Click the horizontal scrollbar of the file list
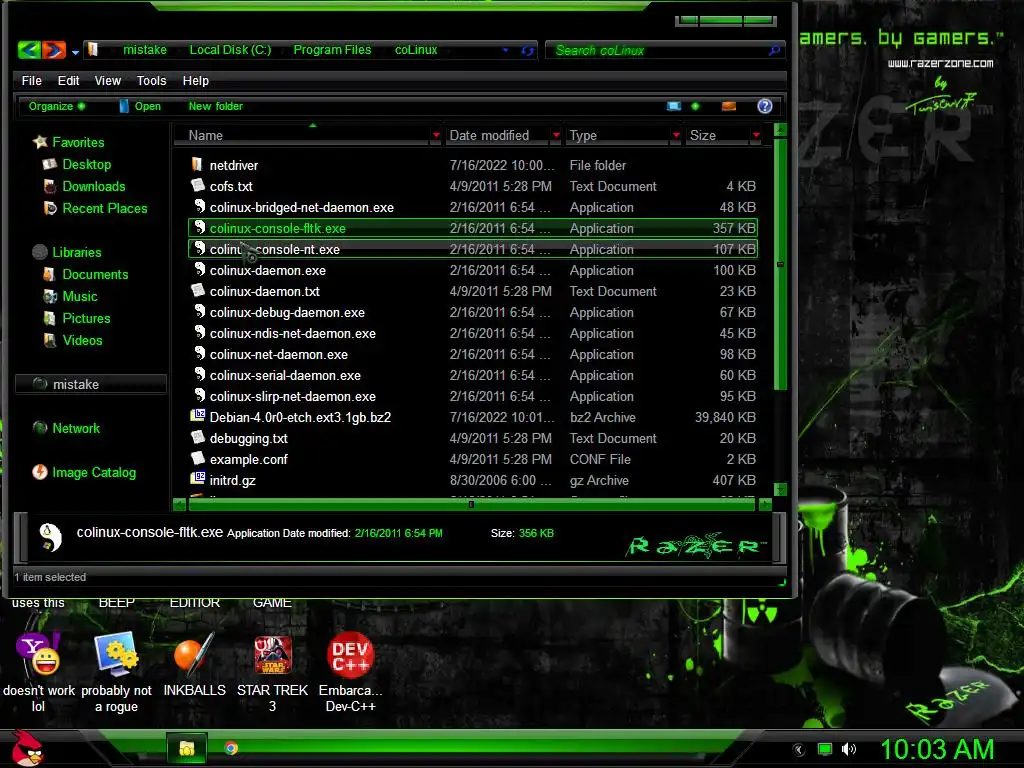Image resolution: width=1024 pixels, height=768 pixels. click(x=470, y=504)
